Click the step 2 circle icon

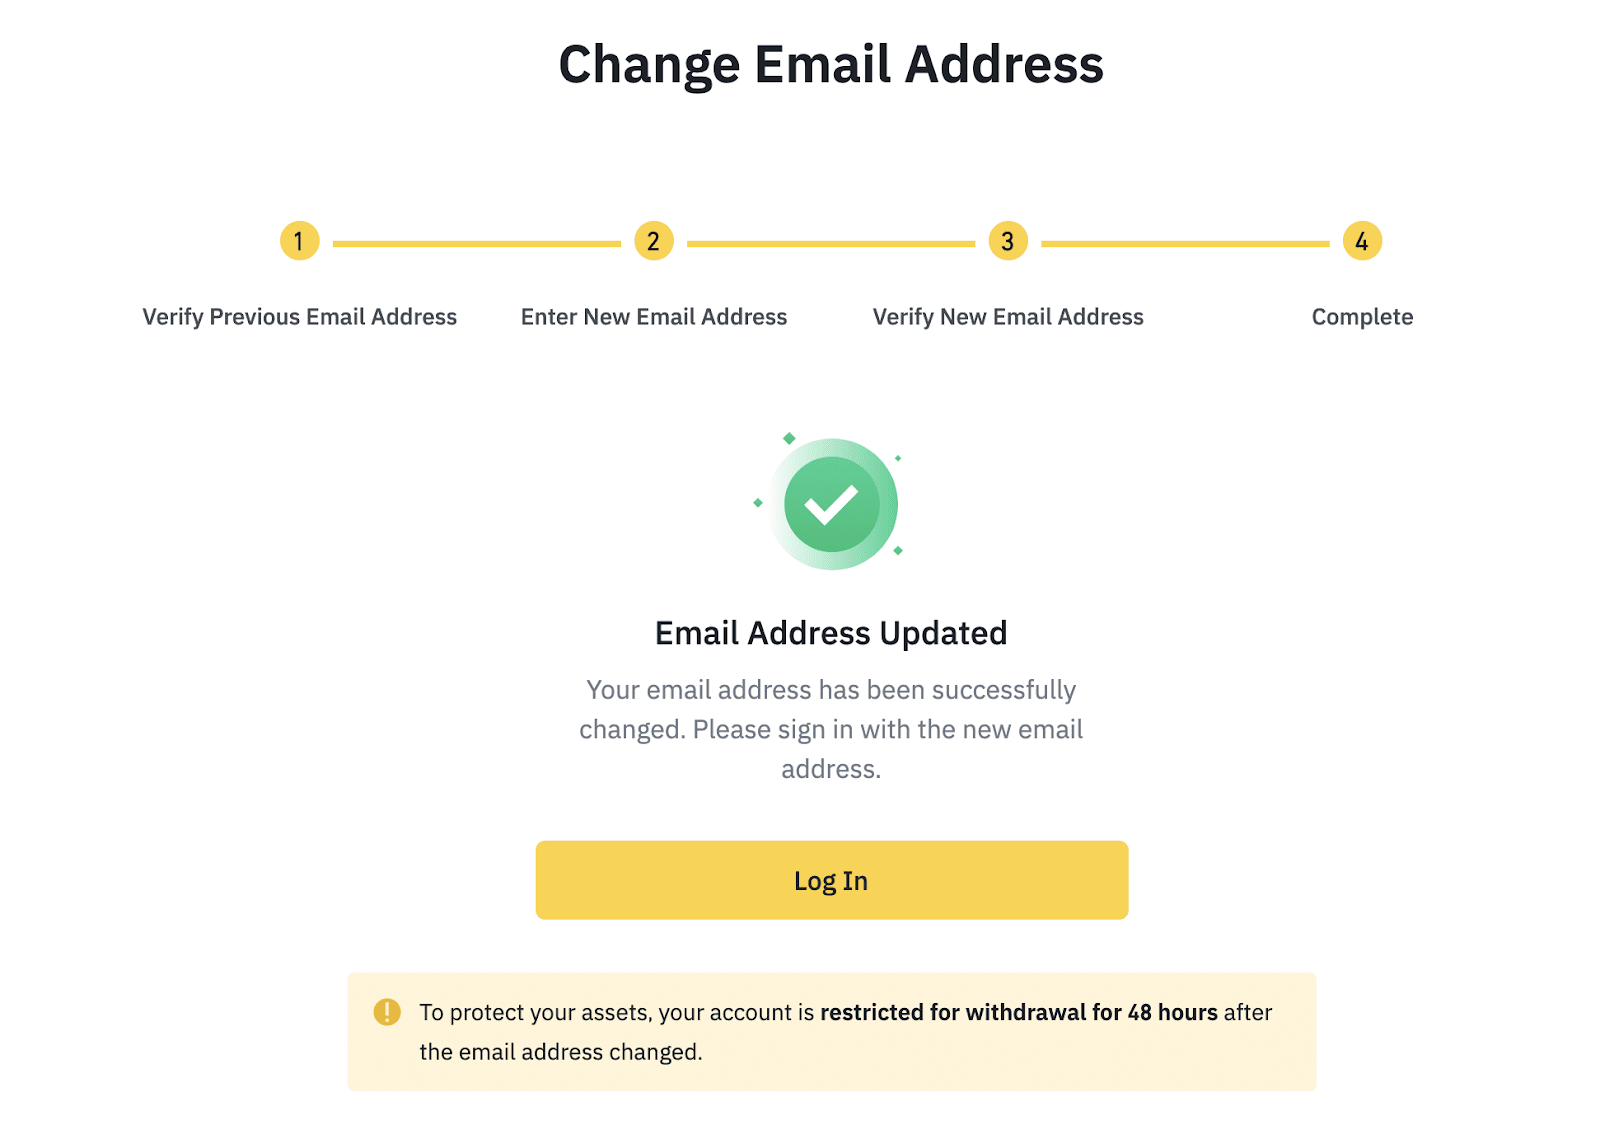(653, 241)
